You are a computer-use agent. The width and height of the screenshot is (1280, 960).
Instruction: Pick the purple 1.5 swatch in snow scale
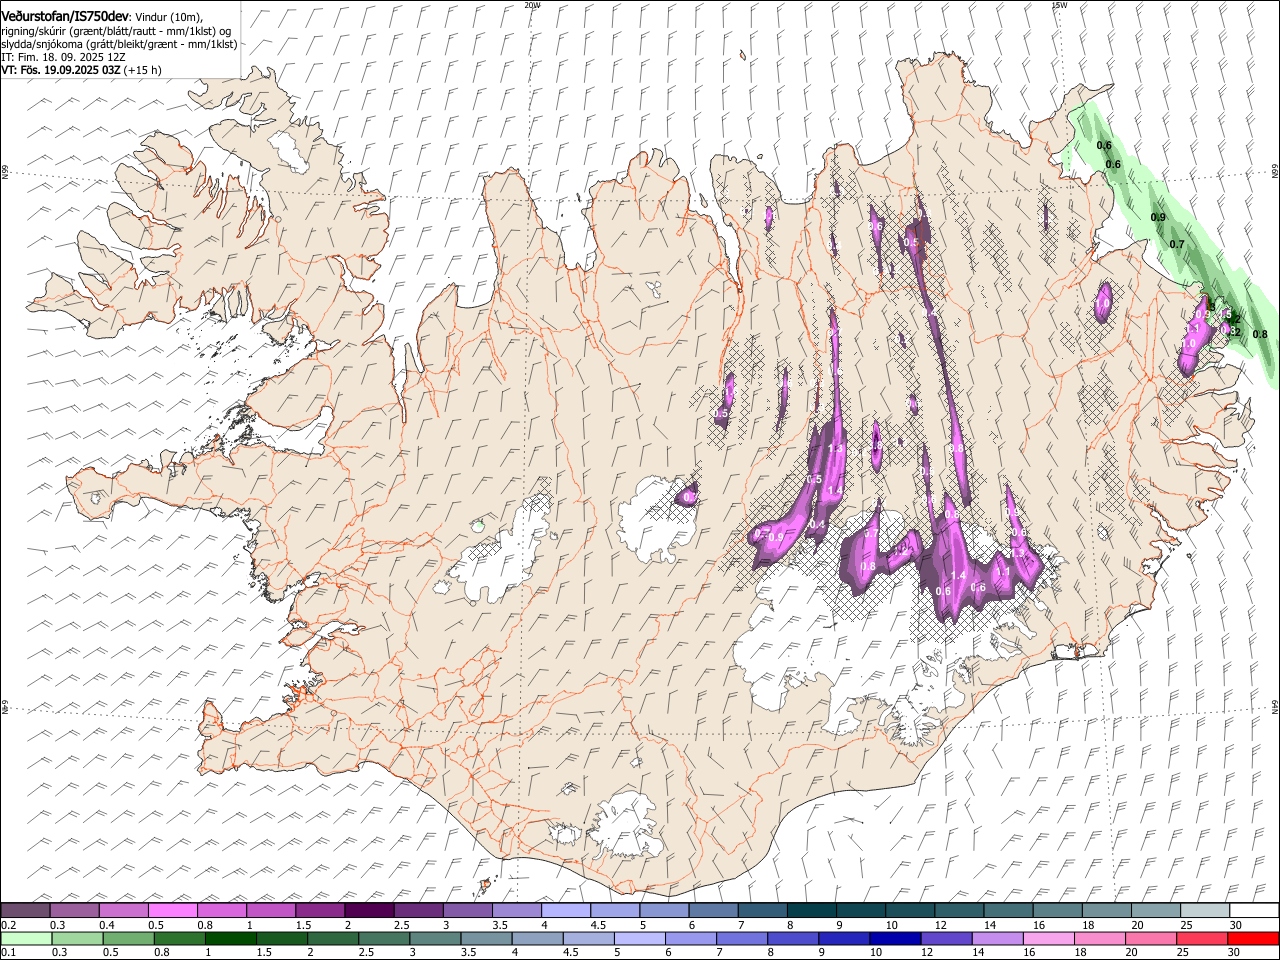click(320, 910)
